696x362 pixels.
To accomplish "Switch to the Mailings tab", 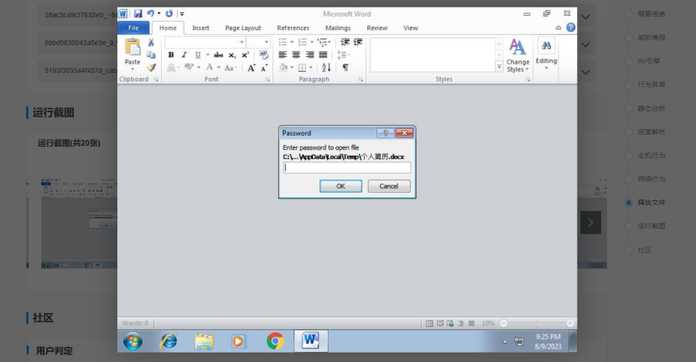I will click(x=338, y=28).
